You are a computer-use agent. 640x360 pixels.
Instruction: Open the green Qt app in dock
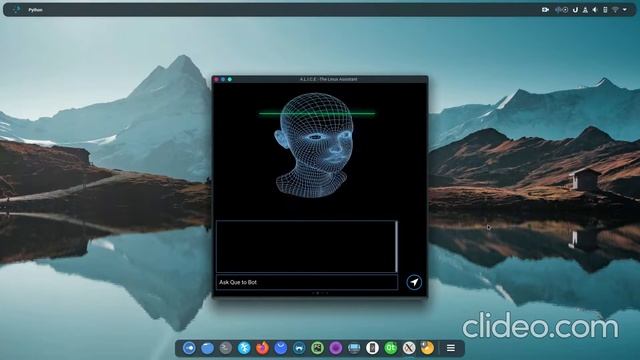coord(391,348)
